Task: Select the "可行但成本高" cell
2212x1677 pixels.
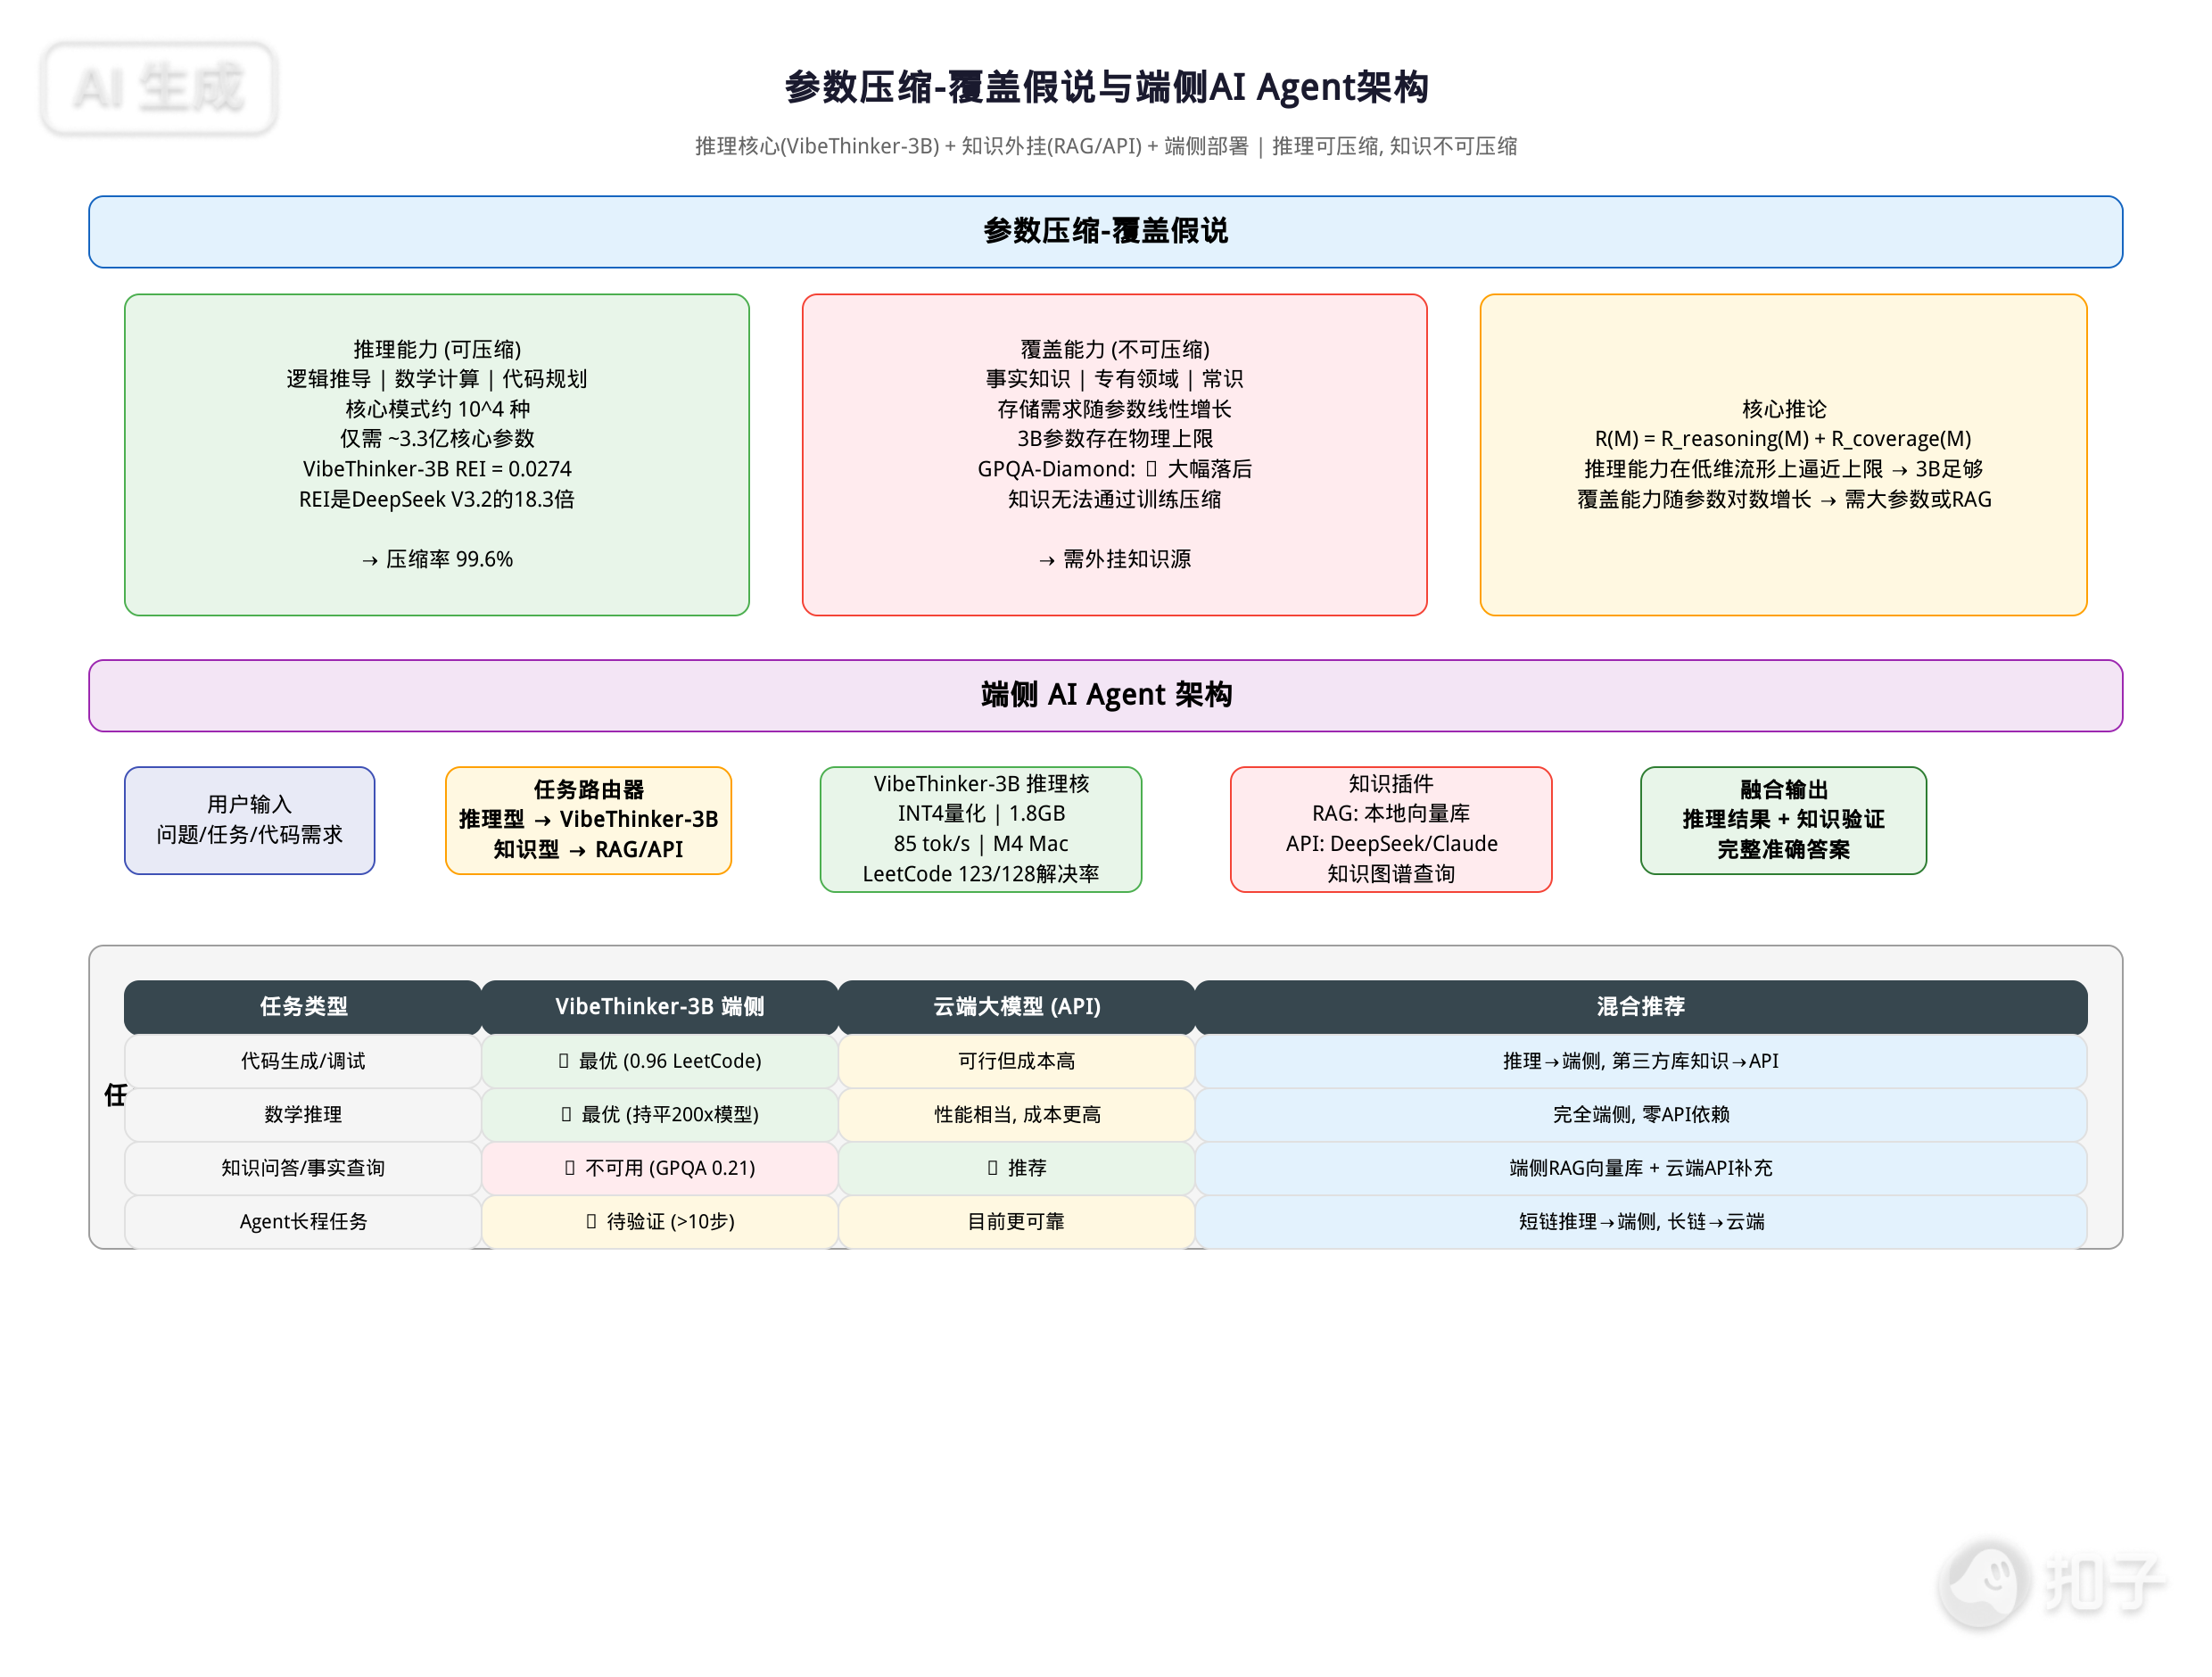Action: click(x=1017, y=1061)
